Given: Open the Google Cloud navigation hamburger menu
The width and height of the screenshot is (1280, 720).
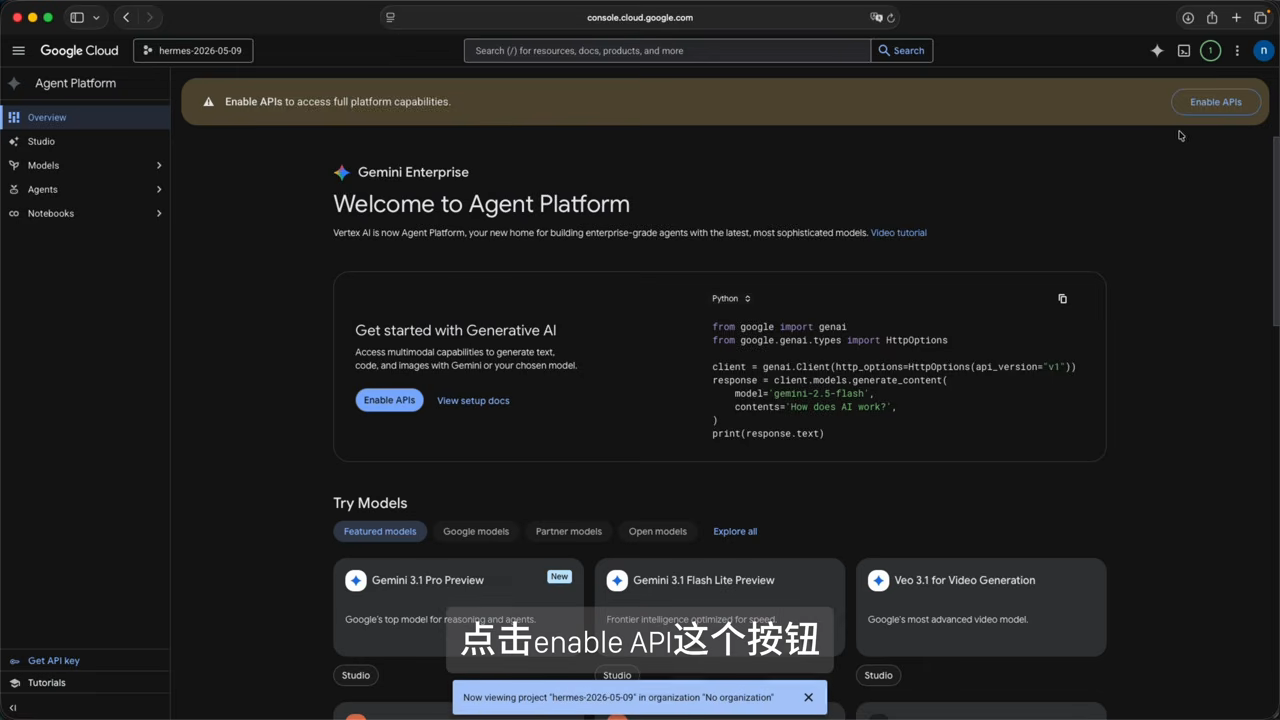Looking at the screenshot, I should click(x=18, y=50).
